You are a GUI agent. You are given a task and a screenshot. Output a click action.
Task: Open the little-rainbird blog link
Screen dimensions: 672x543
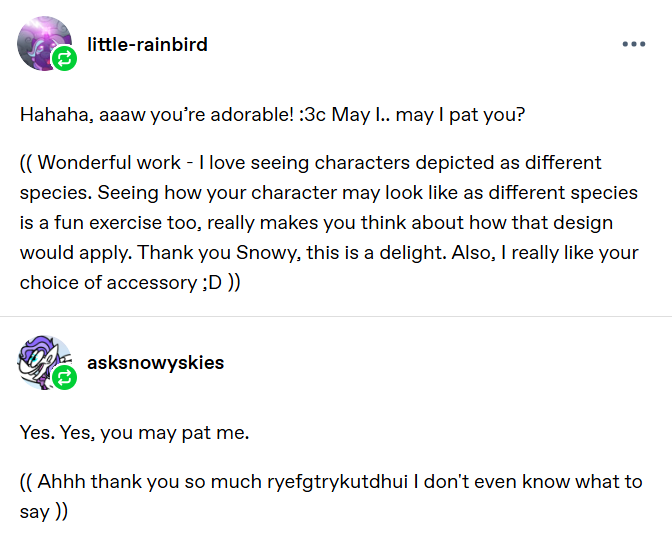[147, 45]
